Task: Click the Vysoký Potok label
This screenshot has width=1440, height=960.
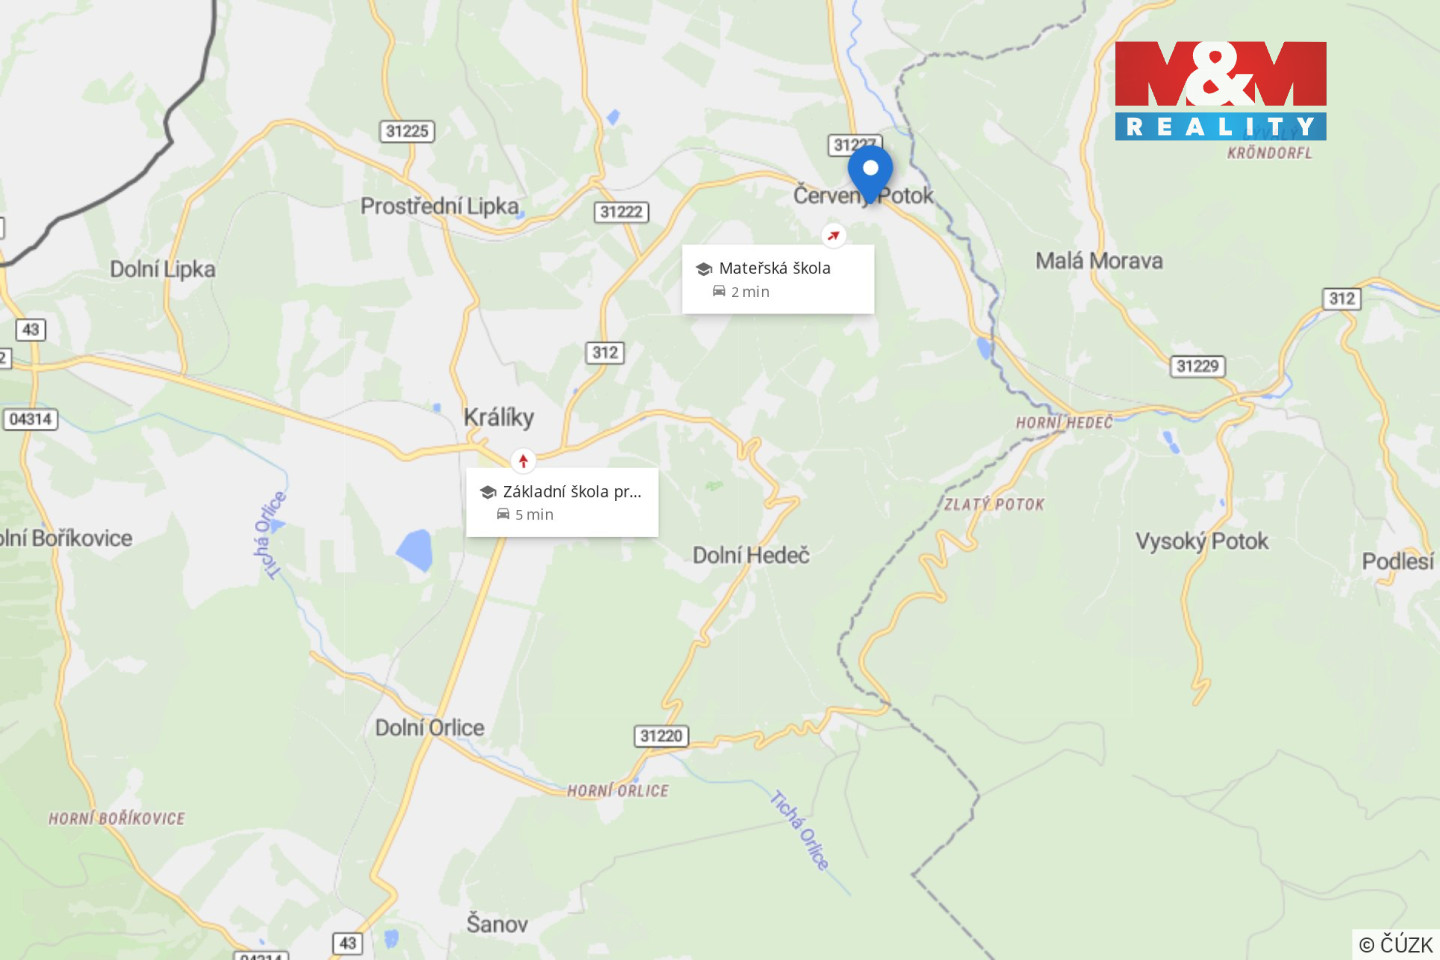Action: click(1202, 541)
